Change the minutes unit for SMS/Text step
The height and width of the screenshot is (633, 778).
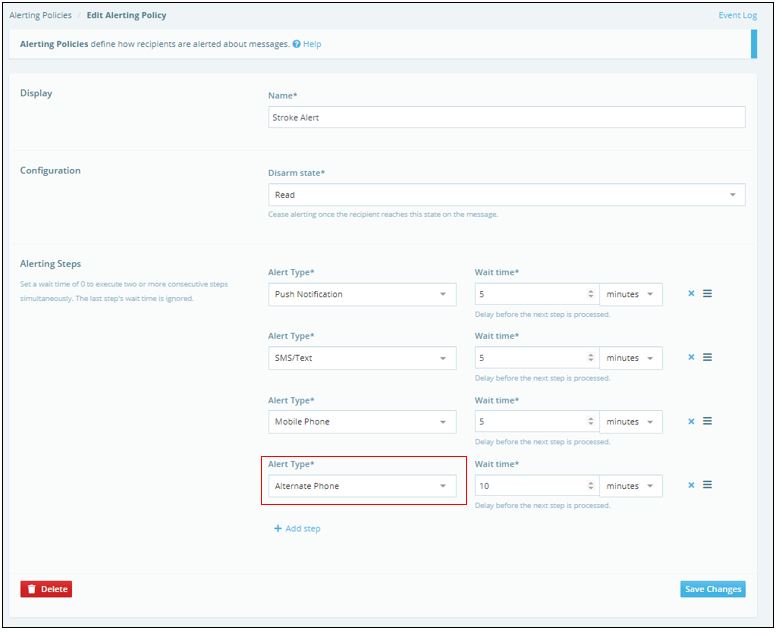tap(630, 358)
